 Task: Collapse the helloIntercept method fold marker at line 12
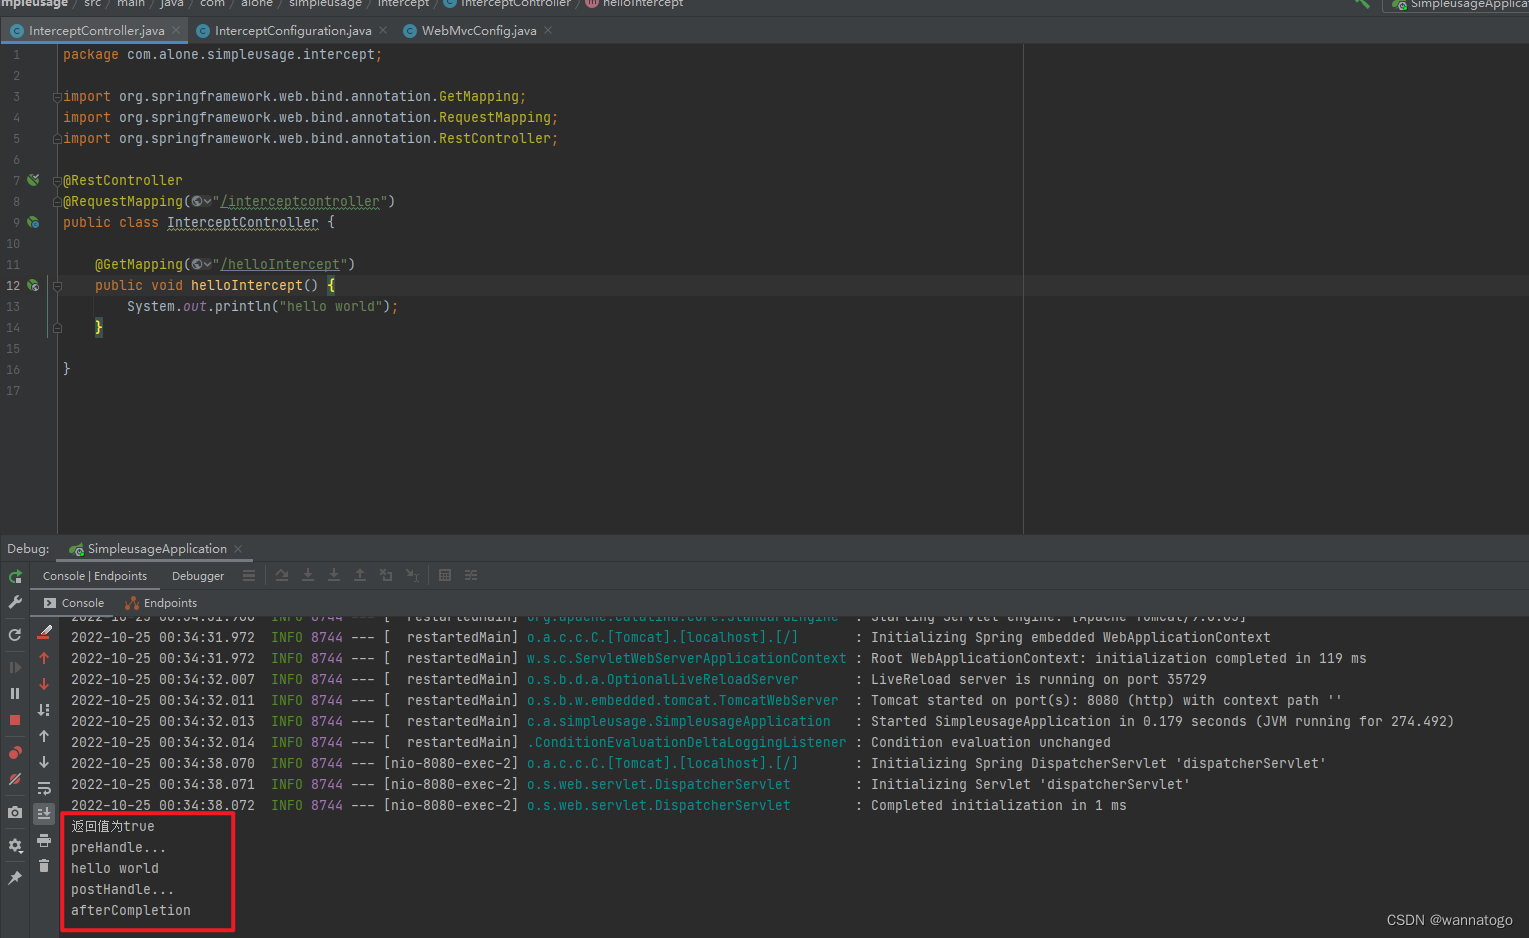pos(57,286)
